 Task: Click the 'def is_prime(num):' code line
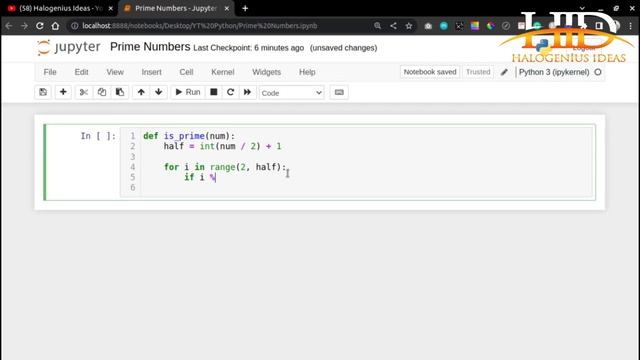pos(189,136)
